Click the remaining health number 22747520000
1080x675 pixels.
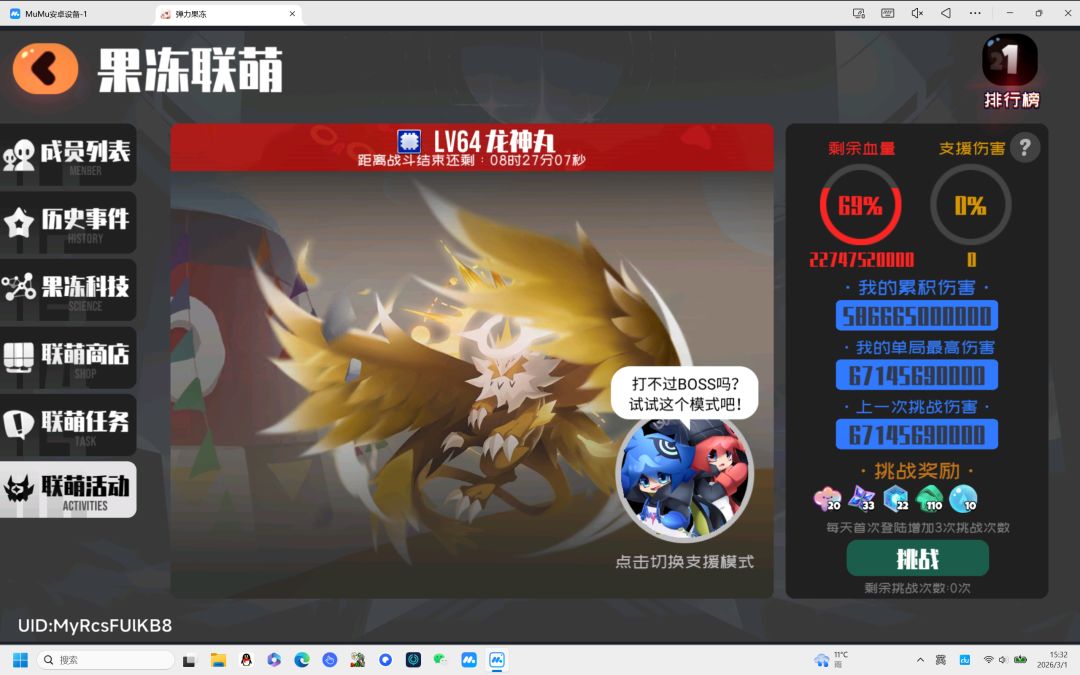click(x=861, y=260)
